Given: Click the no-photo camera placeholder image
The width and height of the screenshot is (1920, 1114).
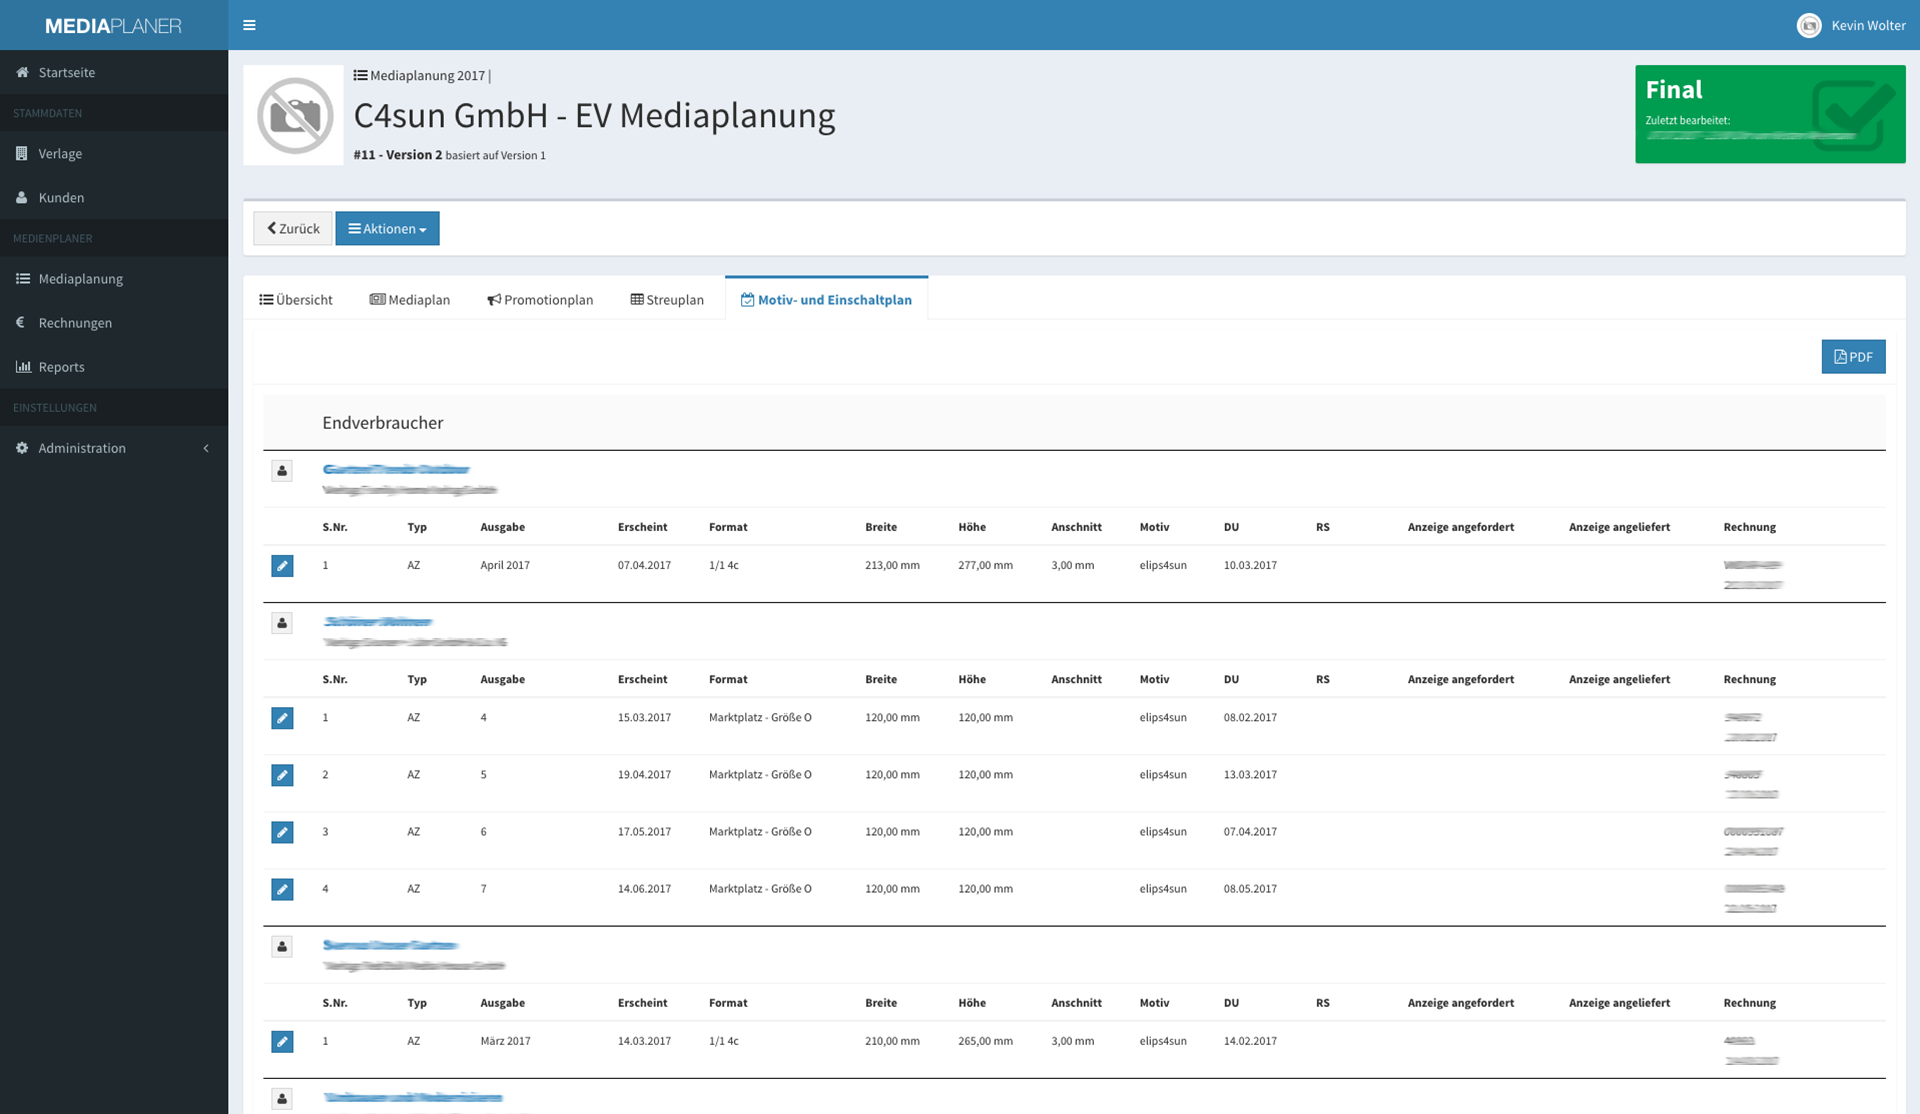Looking at the screenshot, I should coord(294,115).
